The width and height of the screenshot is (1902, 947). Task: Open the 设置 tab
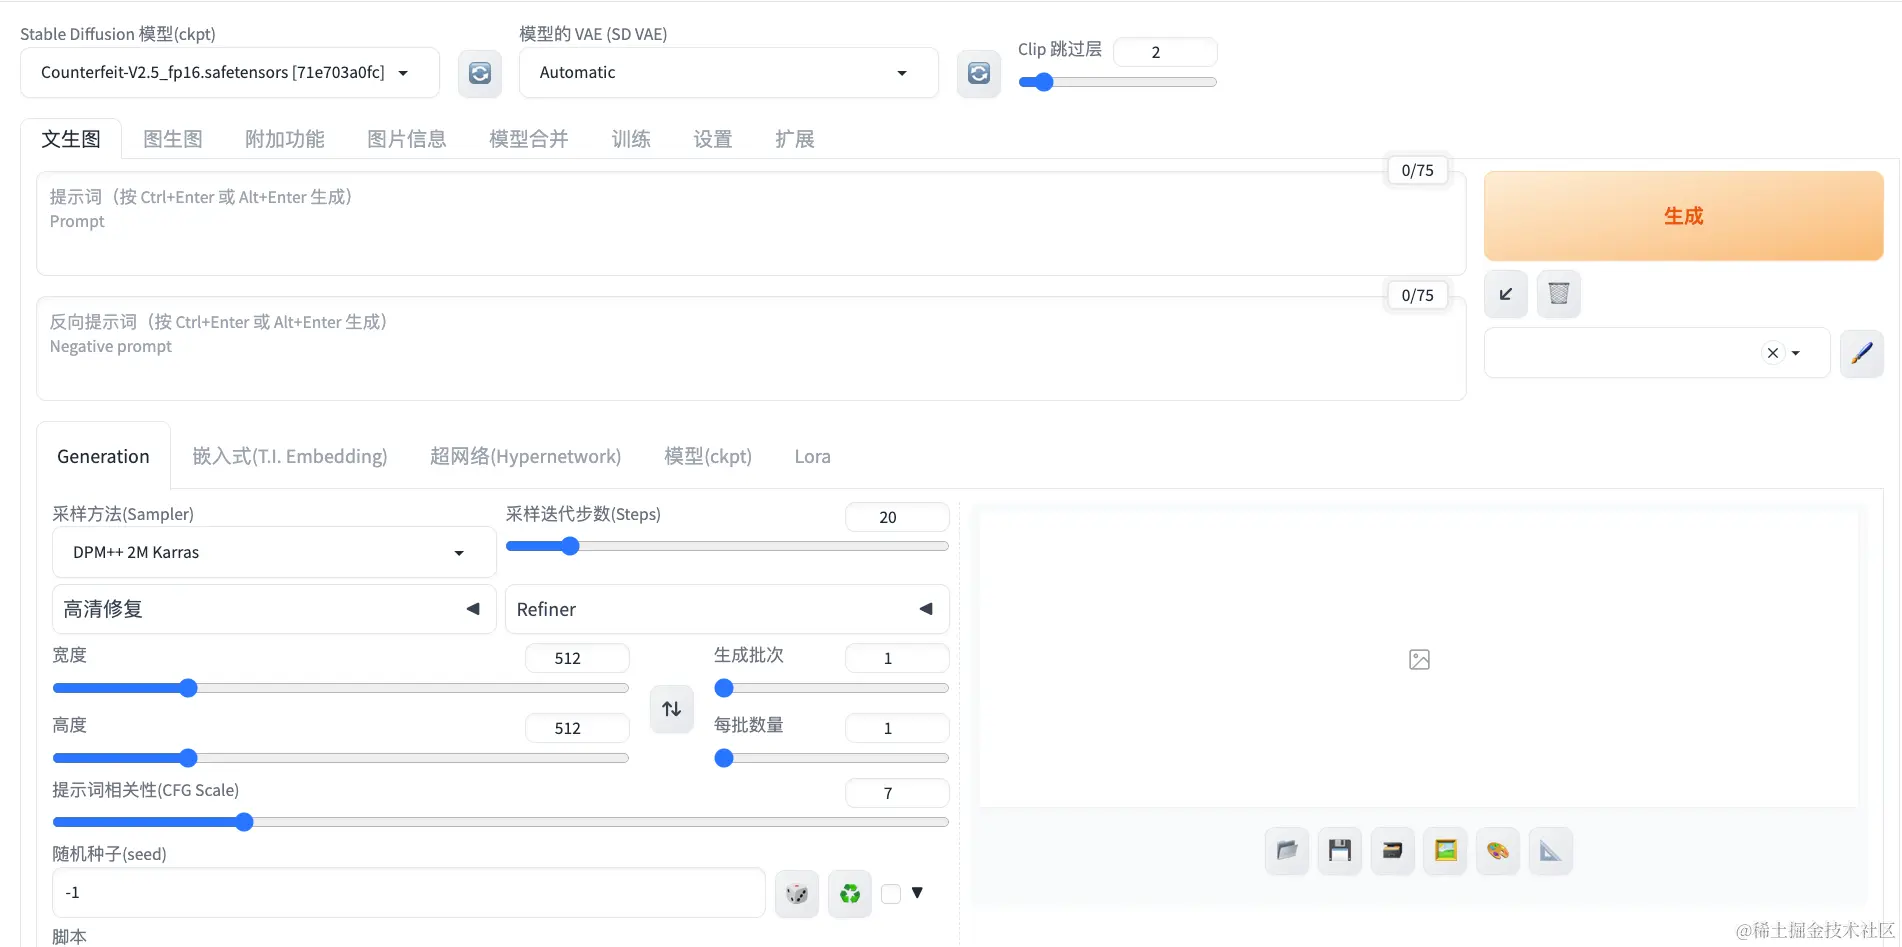point(713,139)
